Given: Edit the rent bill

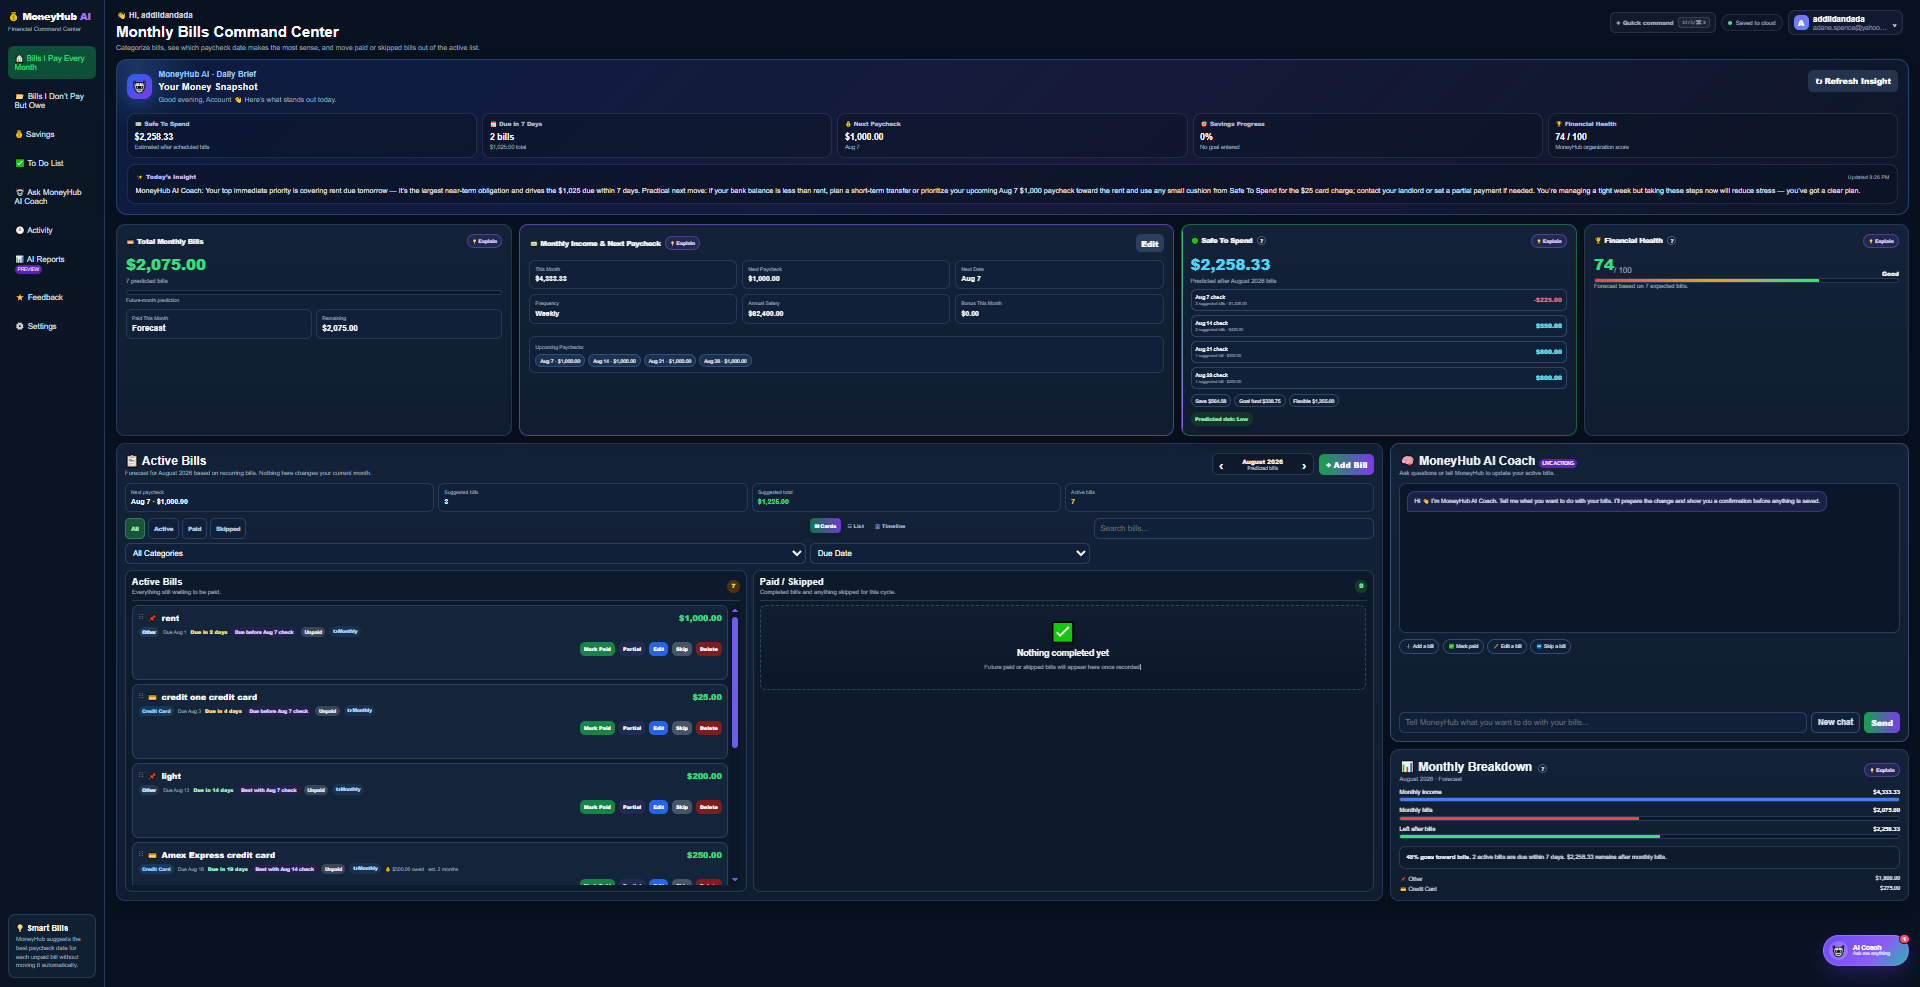Looking at the screenshot, I should pyautogui.click(x=658, y=649).
